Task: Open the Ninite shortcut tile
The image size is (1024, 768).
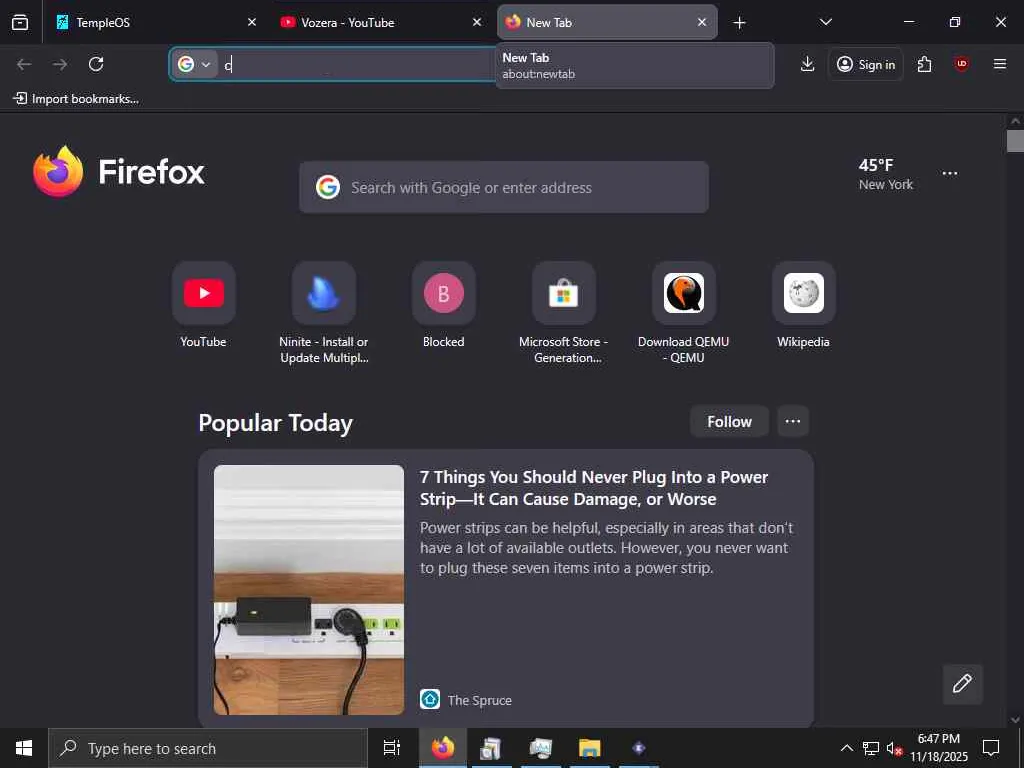Action: 323,314
